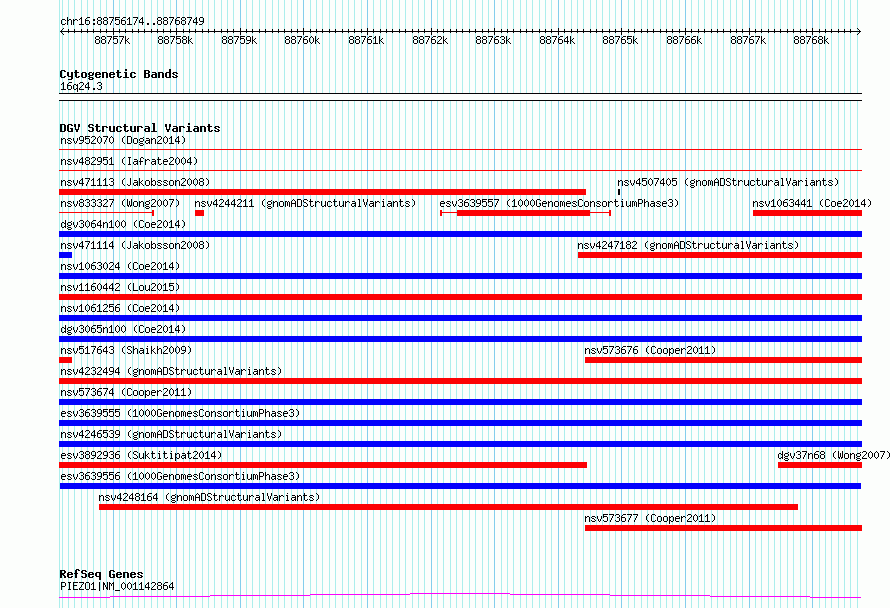Select the small red nsv4244211 bar

coord(199,213)
